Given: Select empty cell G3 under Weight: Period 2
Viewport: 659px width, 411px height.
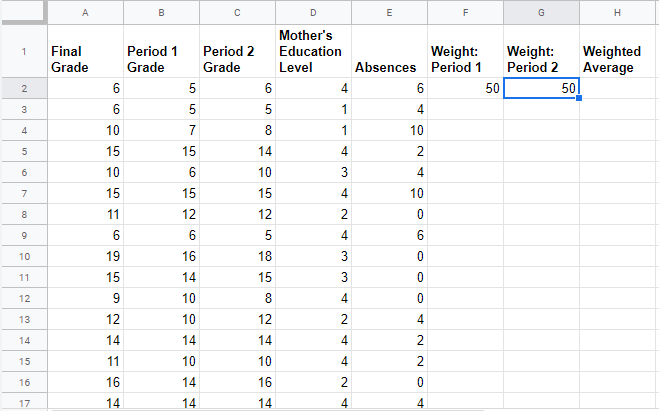Looking at the screenshot, I should point(541,109).
